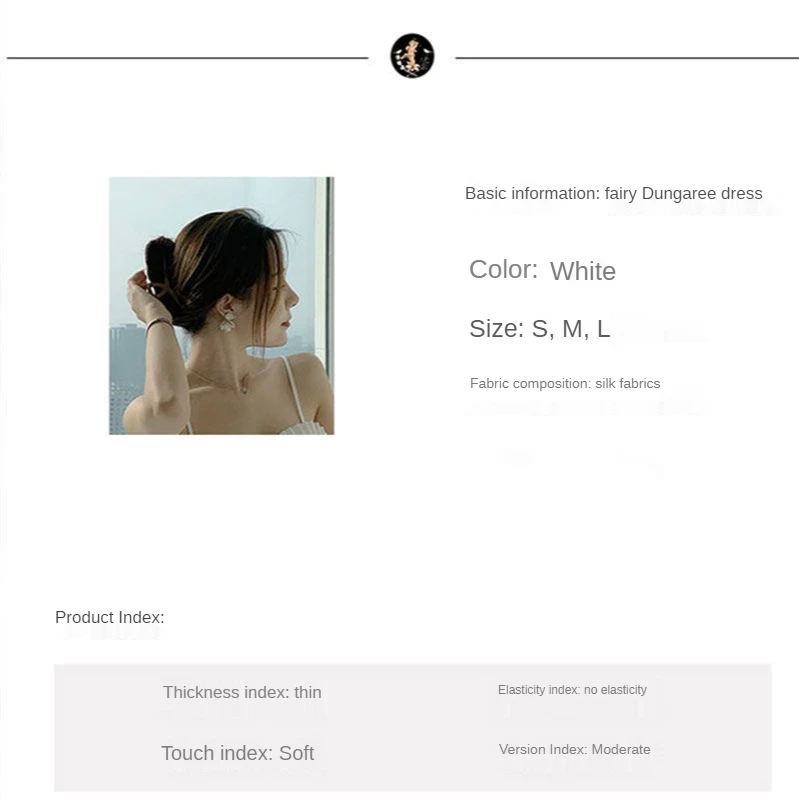Click the letter L in size list
The image size is (799, 800).
point(604,329)
